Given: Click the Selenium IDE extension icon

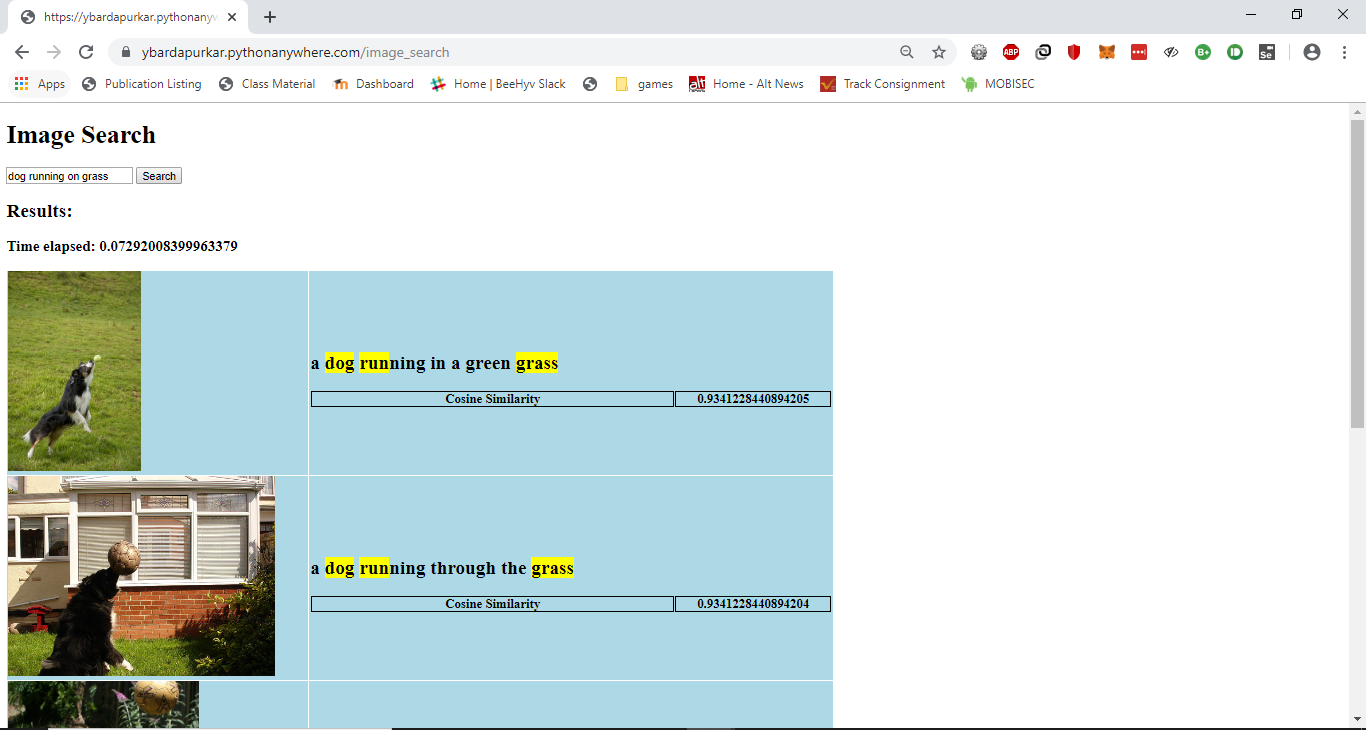Looking at the screenshot, I should tap(1266, 53).
